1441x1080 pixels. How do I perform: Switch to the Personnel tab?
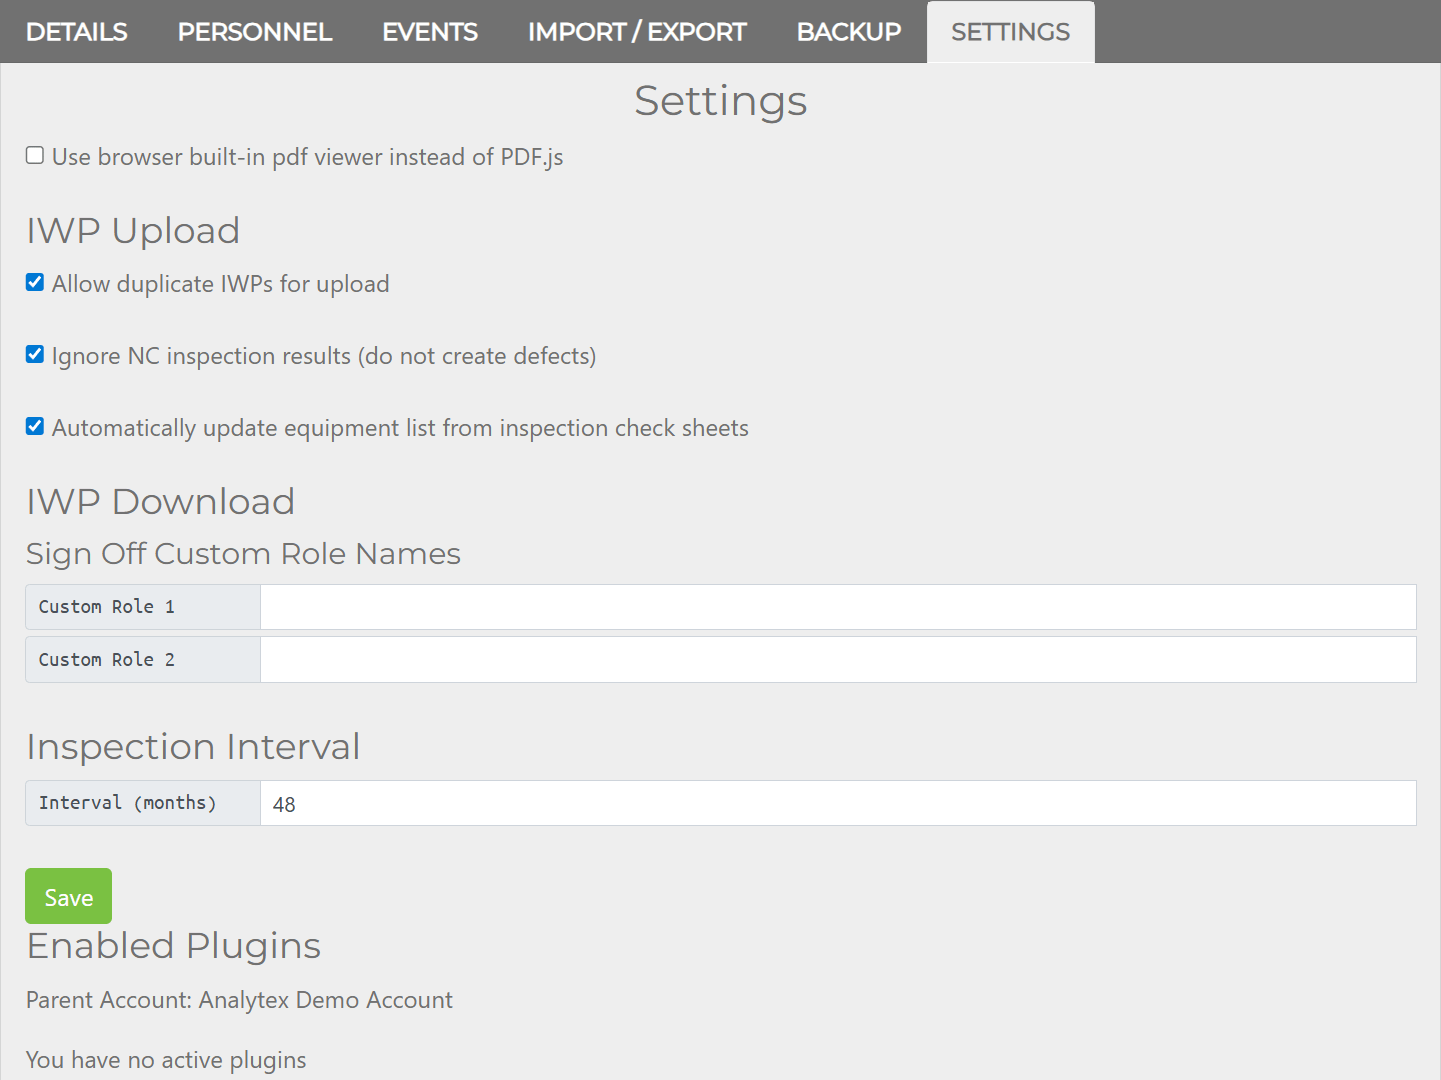point(255,32)
